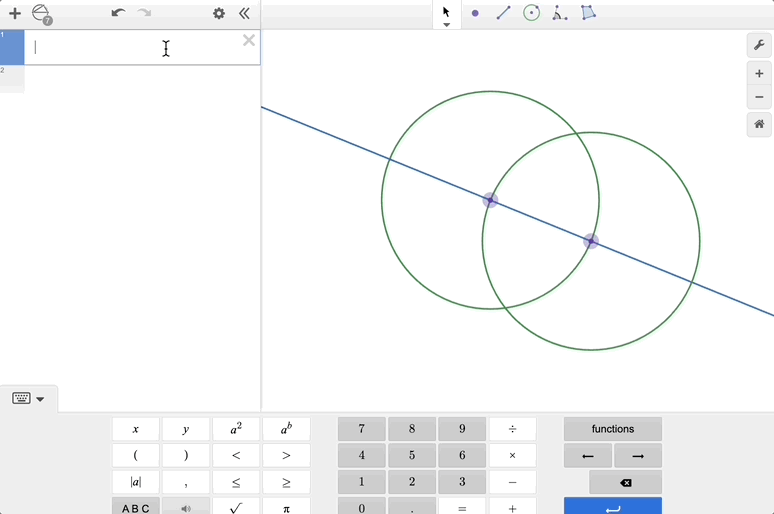Open the Add Item plus menu

tap(15, 14)
